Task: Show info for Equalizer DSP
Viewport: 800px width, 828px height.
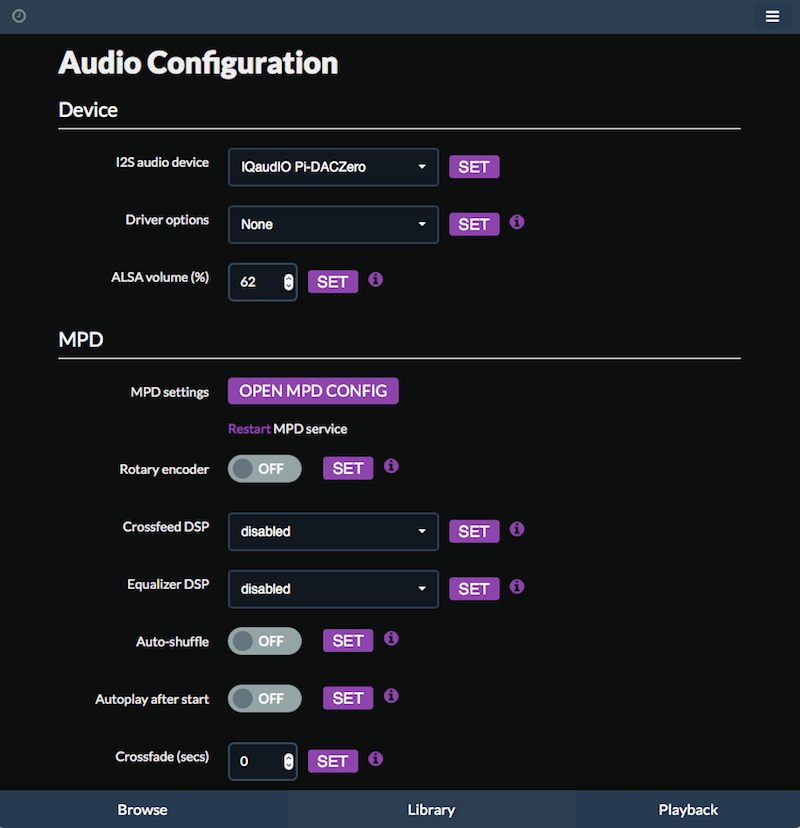Action: click(x=517, y=586)
